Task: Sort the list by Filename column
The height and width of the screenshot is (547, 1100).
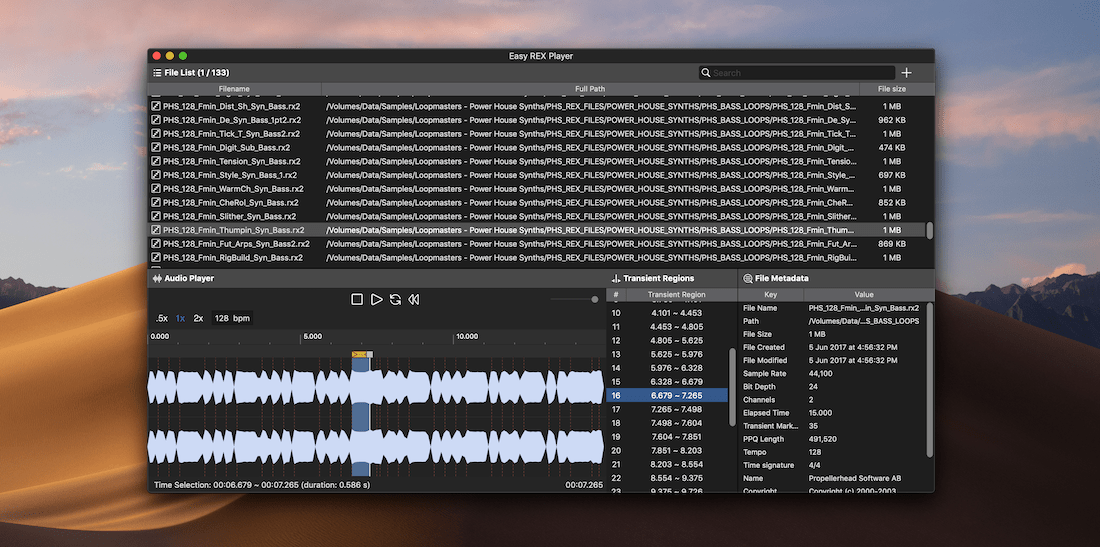Action: pyautogui.click(x=234, y=89)
